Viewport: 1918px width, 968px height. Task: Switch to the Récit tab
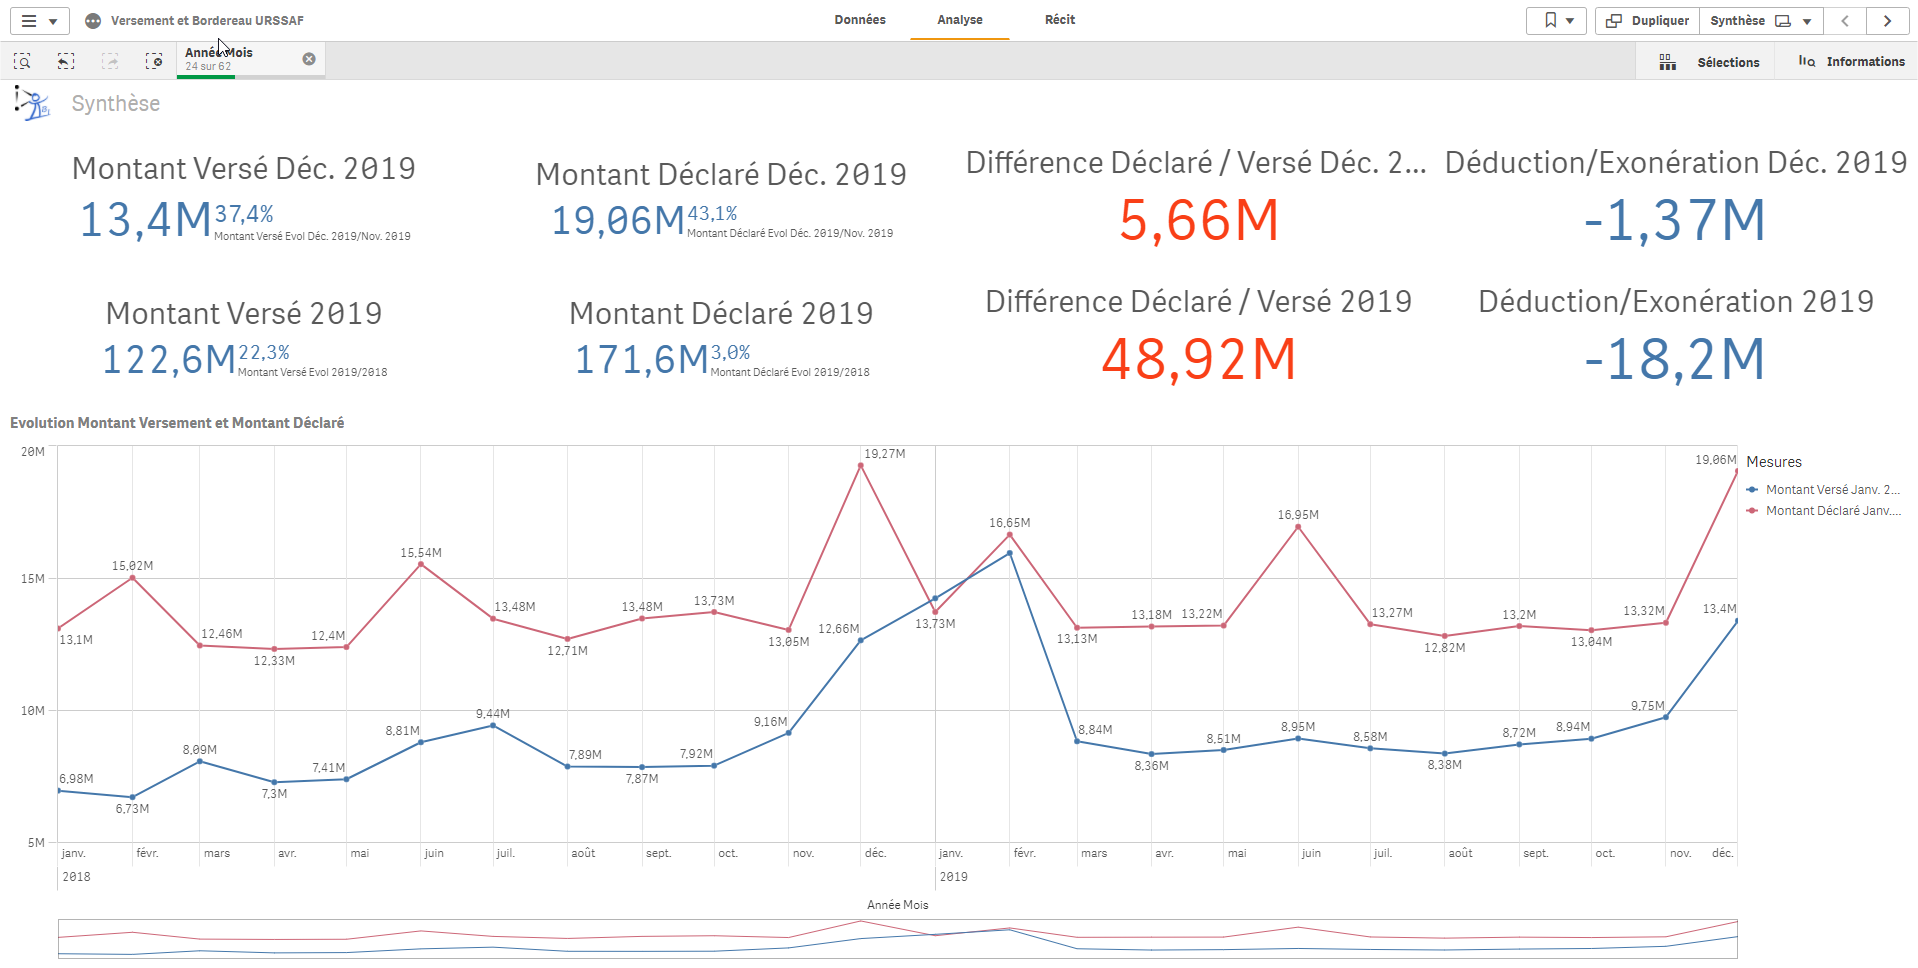click(1060, 20)
